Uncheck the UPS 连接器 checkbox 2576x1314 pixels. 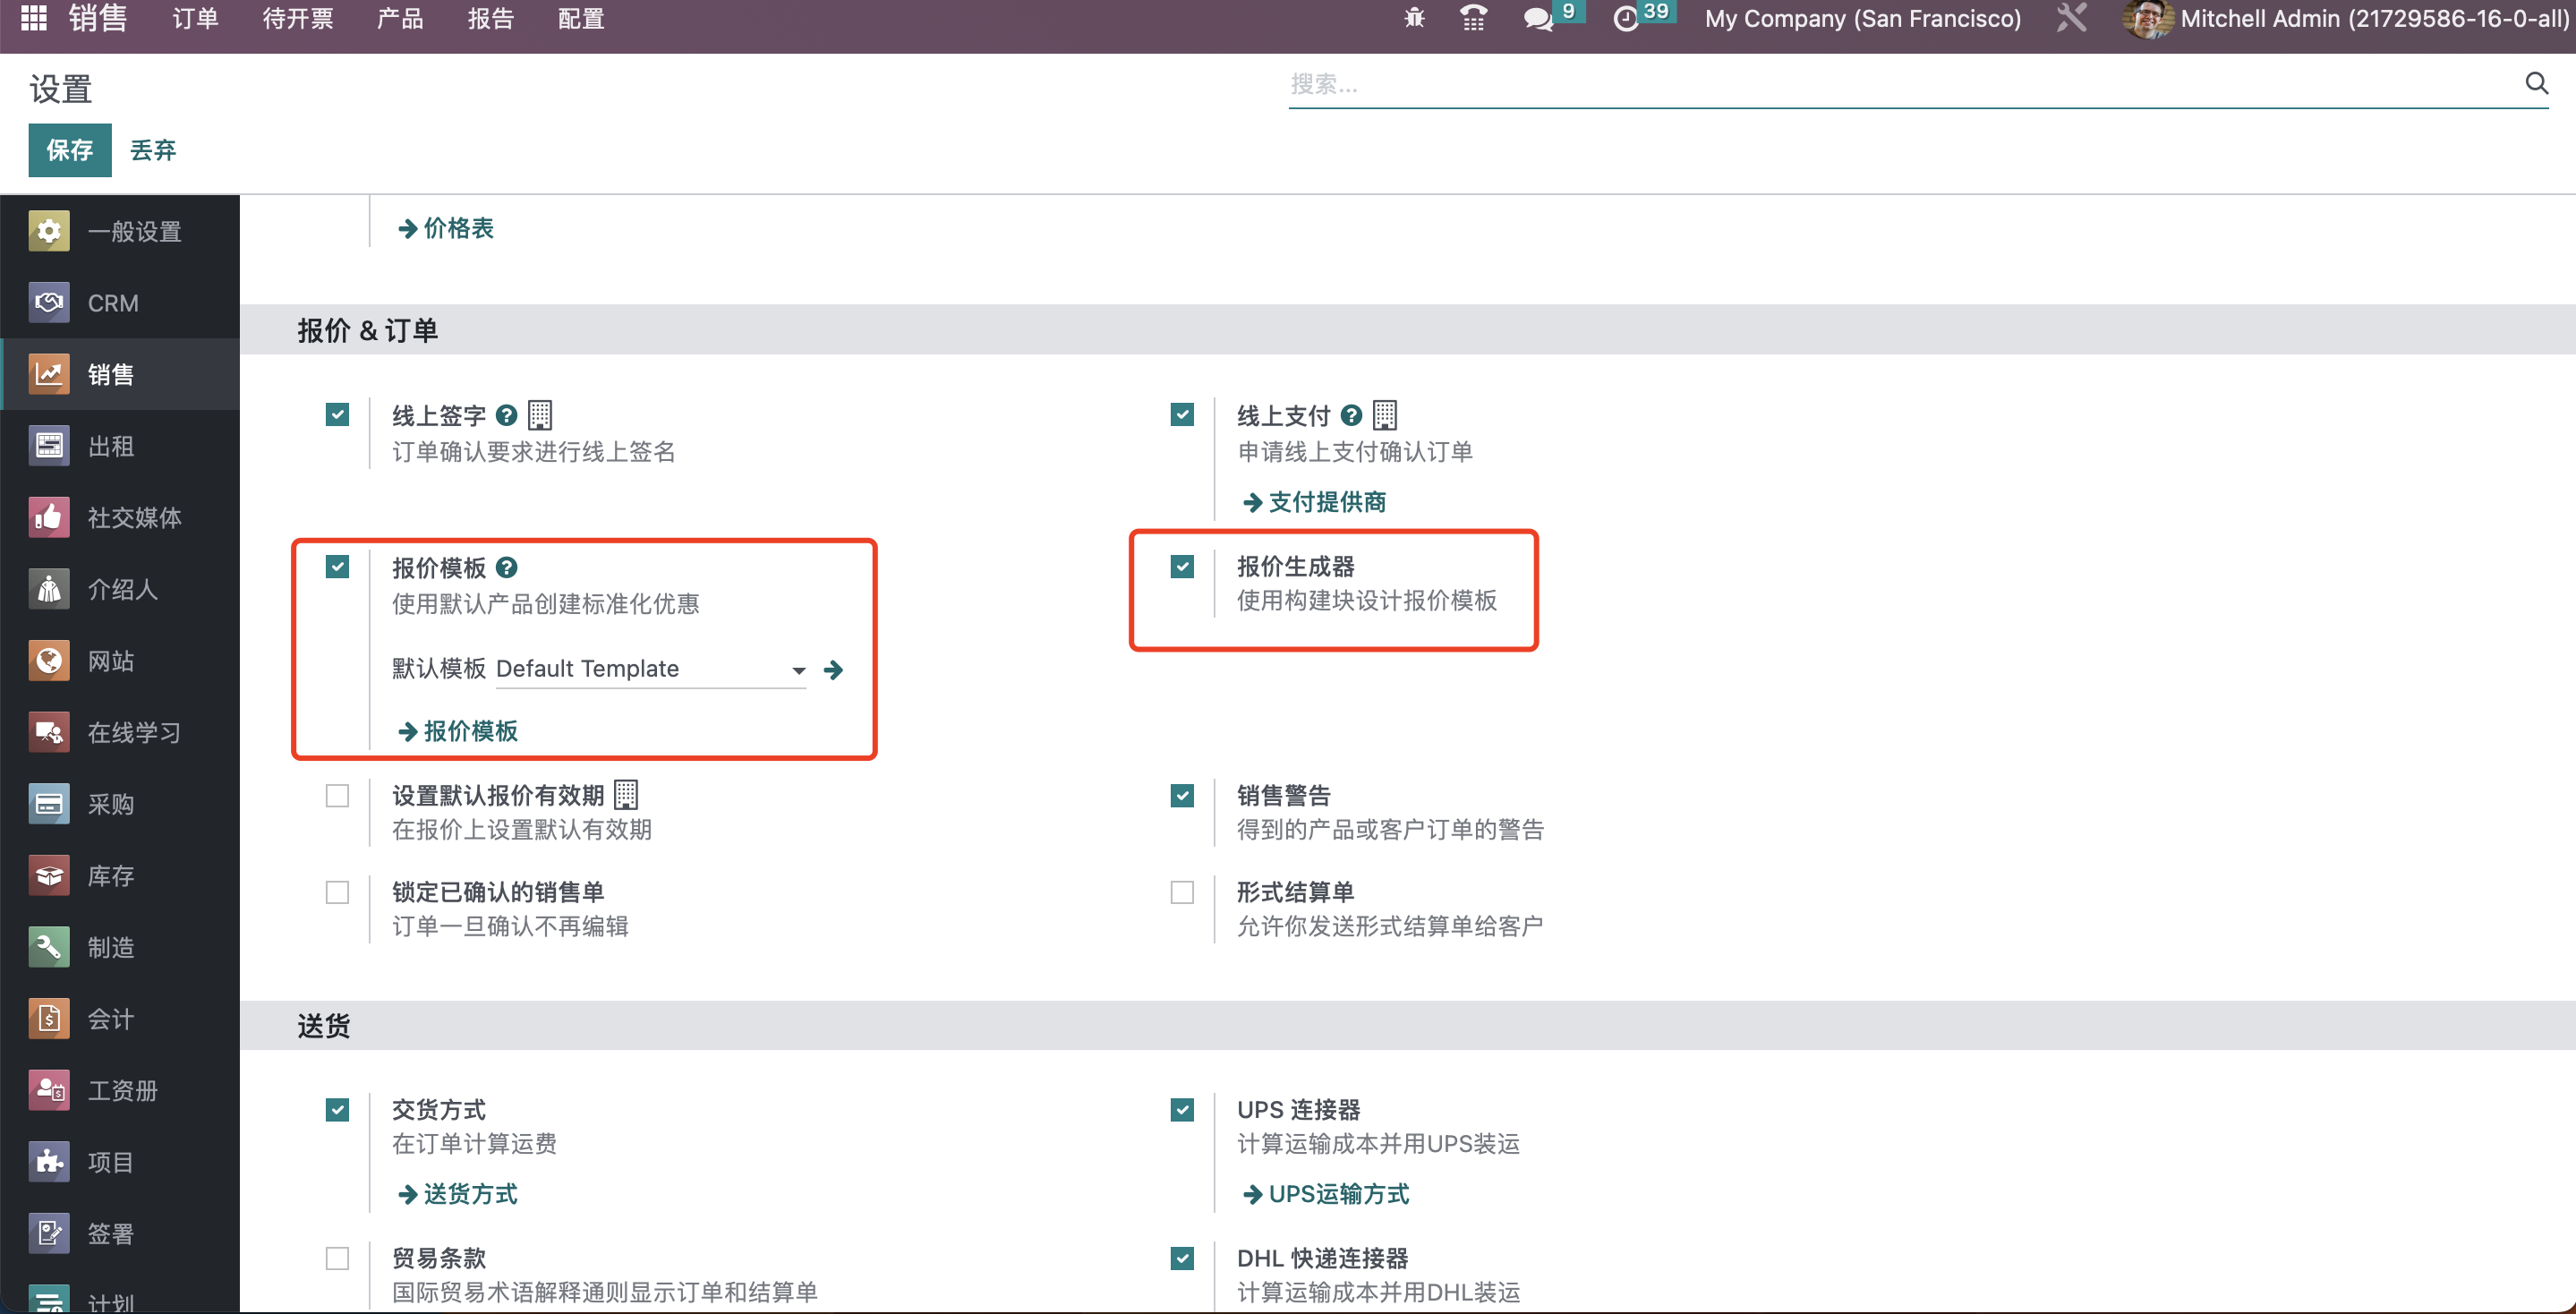(x=1182, y=1110)
